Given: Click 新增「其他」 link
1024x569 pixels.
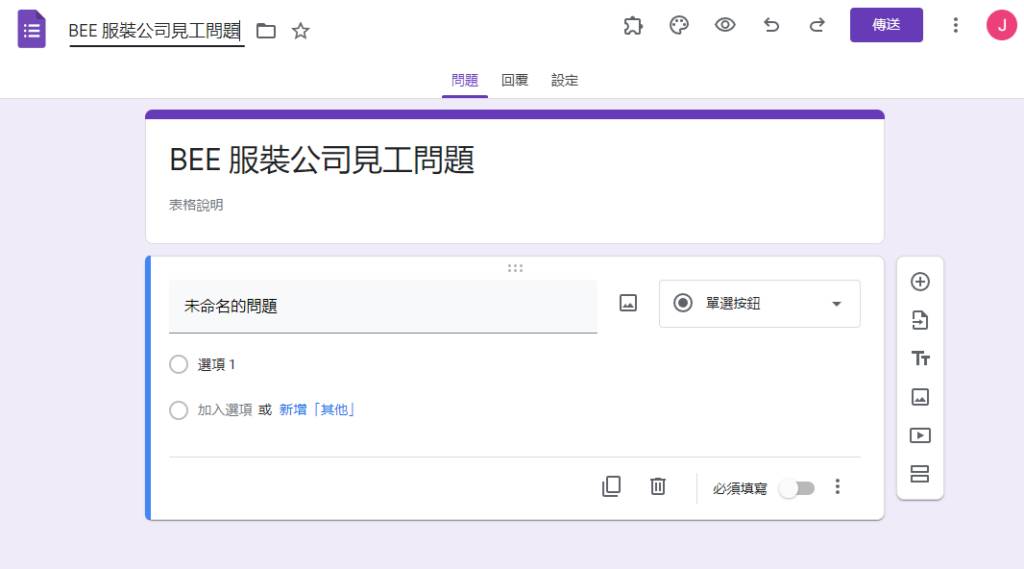Looking at the screenshot, I should (x=317, y=410).
